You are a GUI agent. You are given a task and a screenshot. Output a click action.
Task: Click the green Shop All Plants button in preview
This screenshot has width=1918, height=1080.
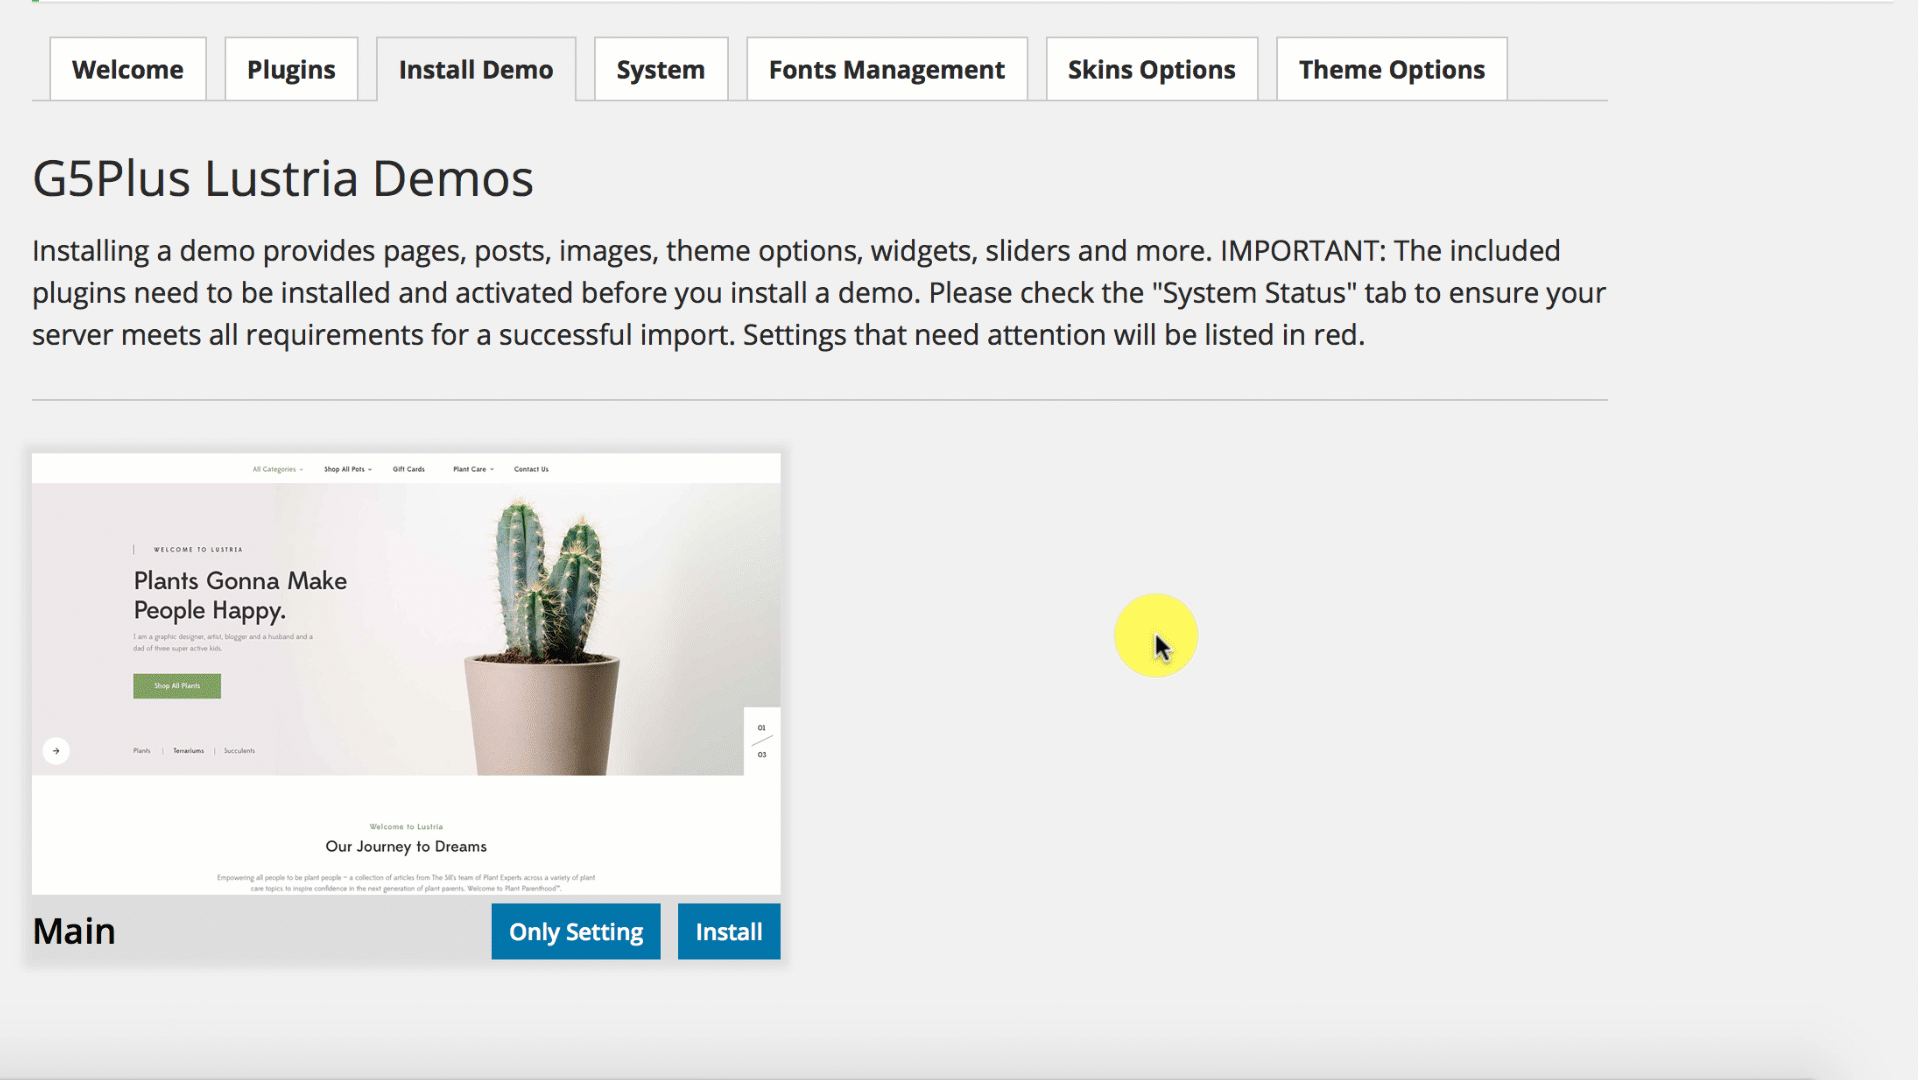pos(177,686)
